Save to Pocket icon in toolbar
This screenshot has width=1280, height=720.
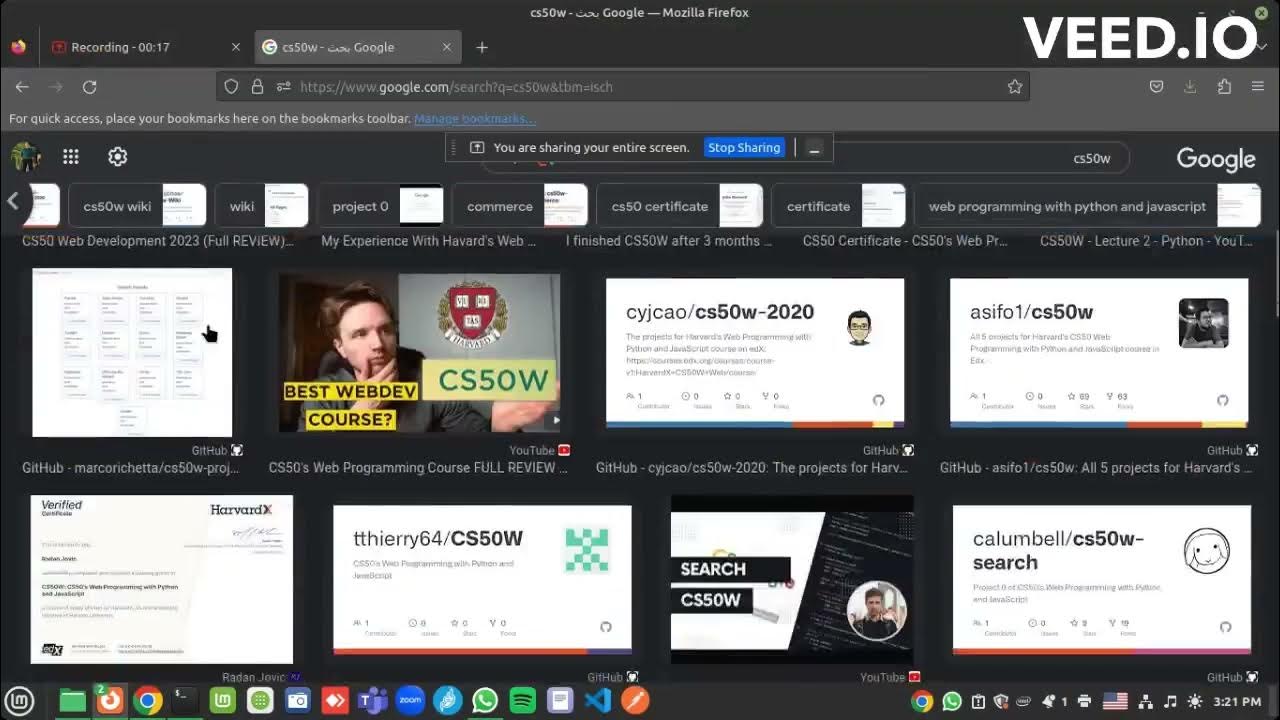pos(1156,87)
